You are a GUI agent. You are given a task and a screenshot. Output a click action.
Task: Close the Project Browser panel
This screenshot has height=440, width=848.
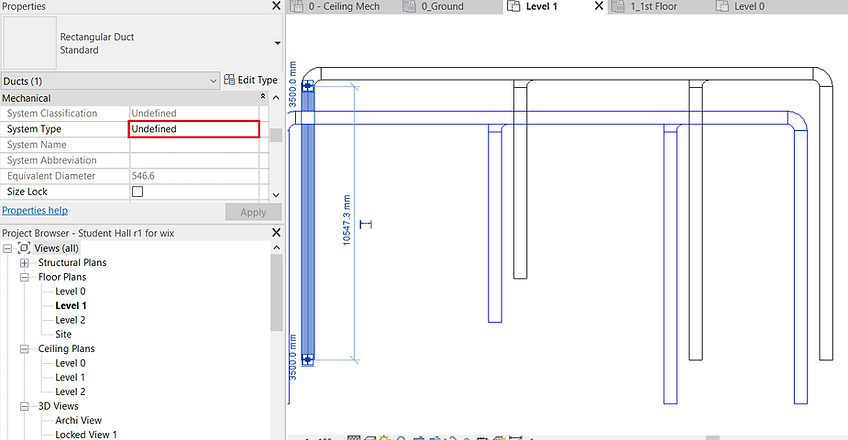tap(276, 232)
